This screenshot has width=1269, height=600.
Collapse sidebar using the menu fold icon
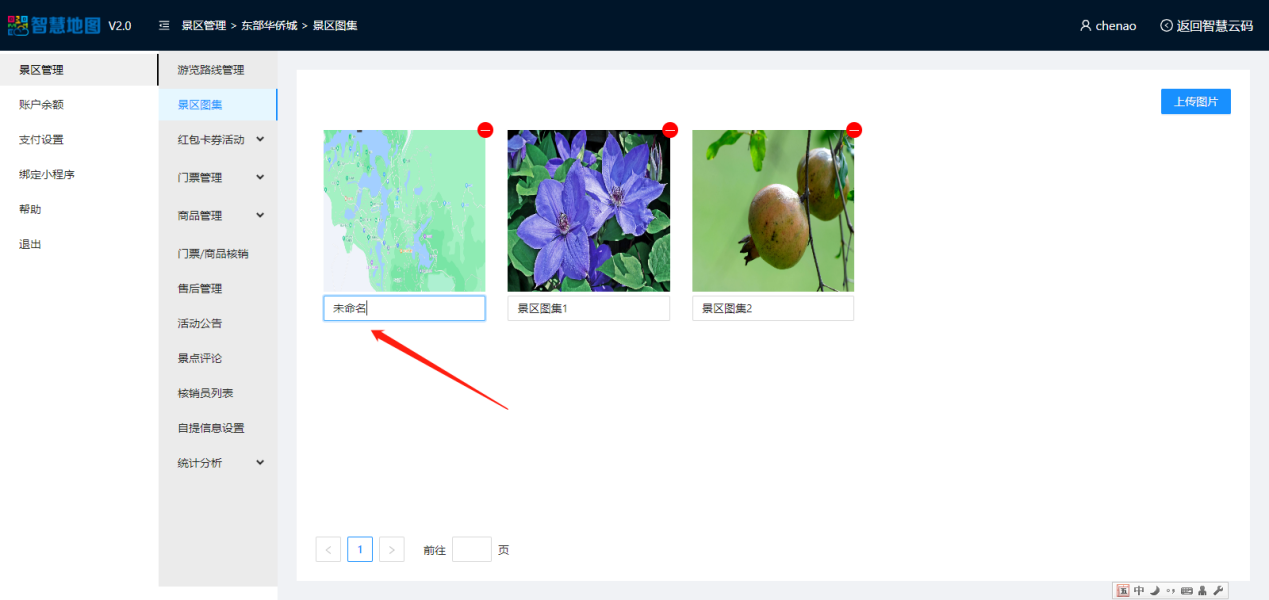(164, 26)
